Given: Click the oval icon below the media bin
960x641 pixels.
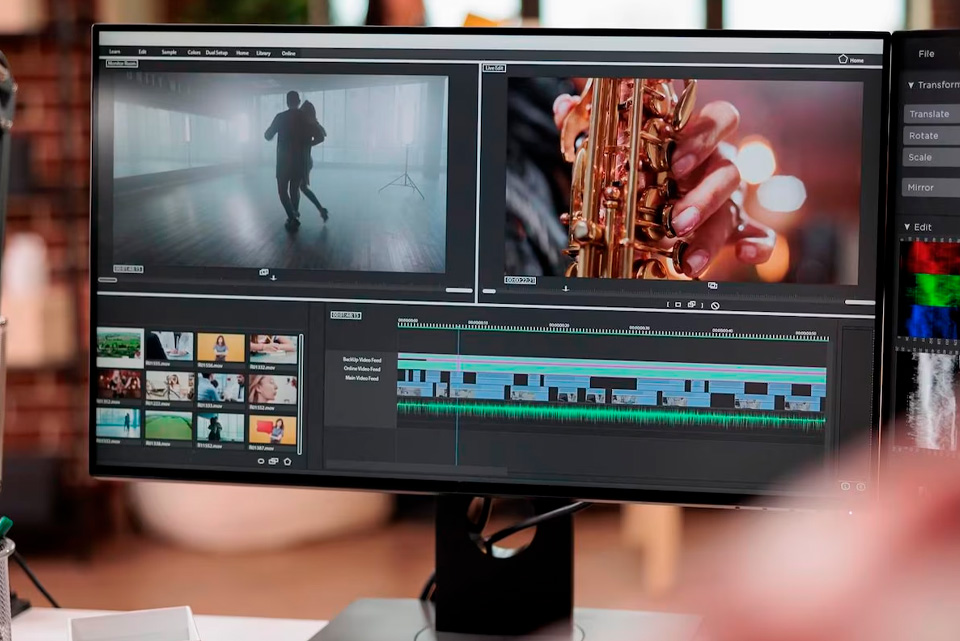Looking at the screenshot, I should pos(261,461).
